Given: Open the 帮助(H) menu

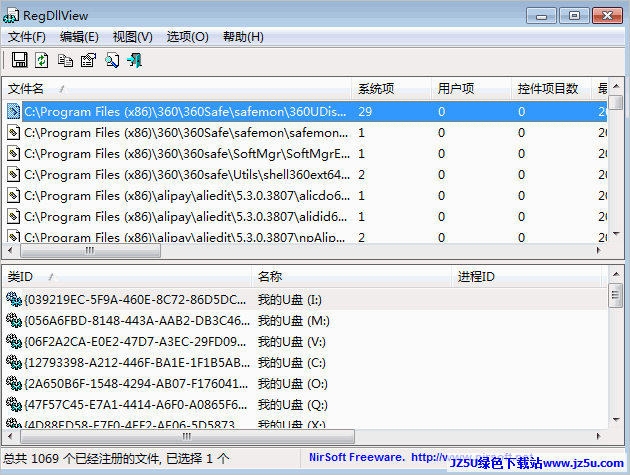Looking at the screenshot, I should click(x=243, y=37).
